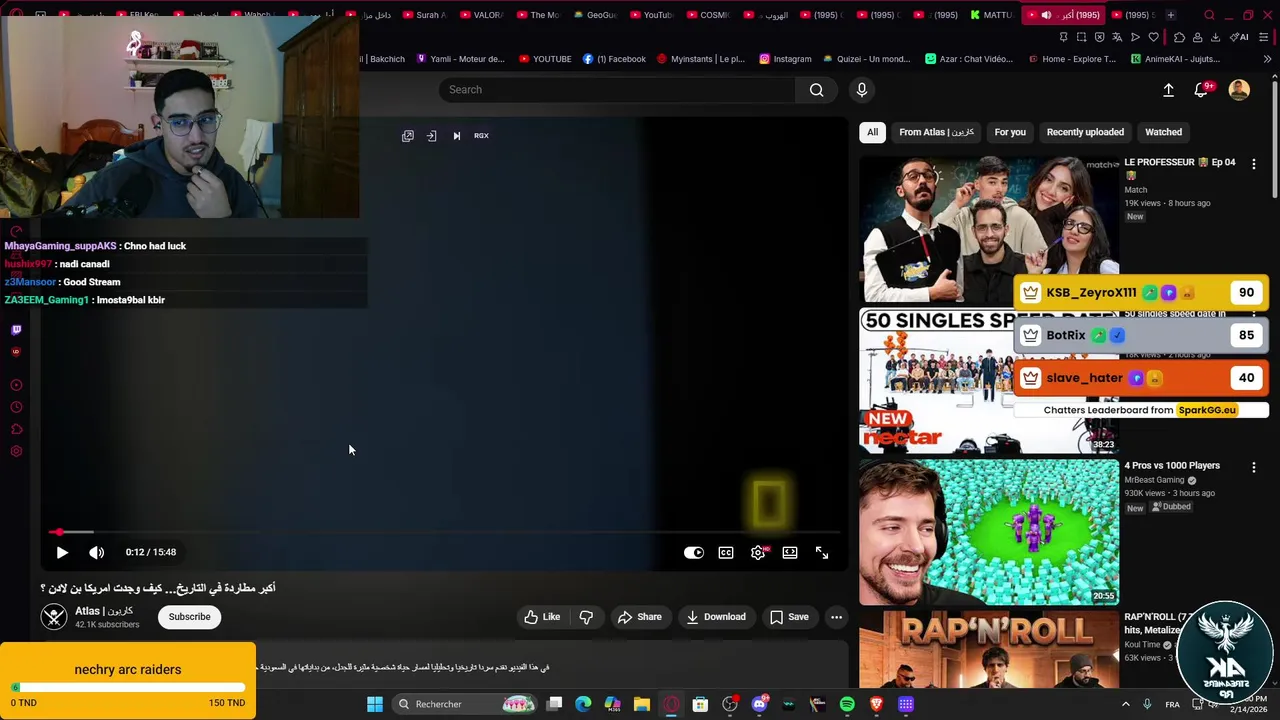Open the player settings gear
Viewport: 1280px width, 720px height.
759,552
